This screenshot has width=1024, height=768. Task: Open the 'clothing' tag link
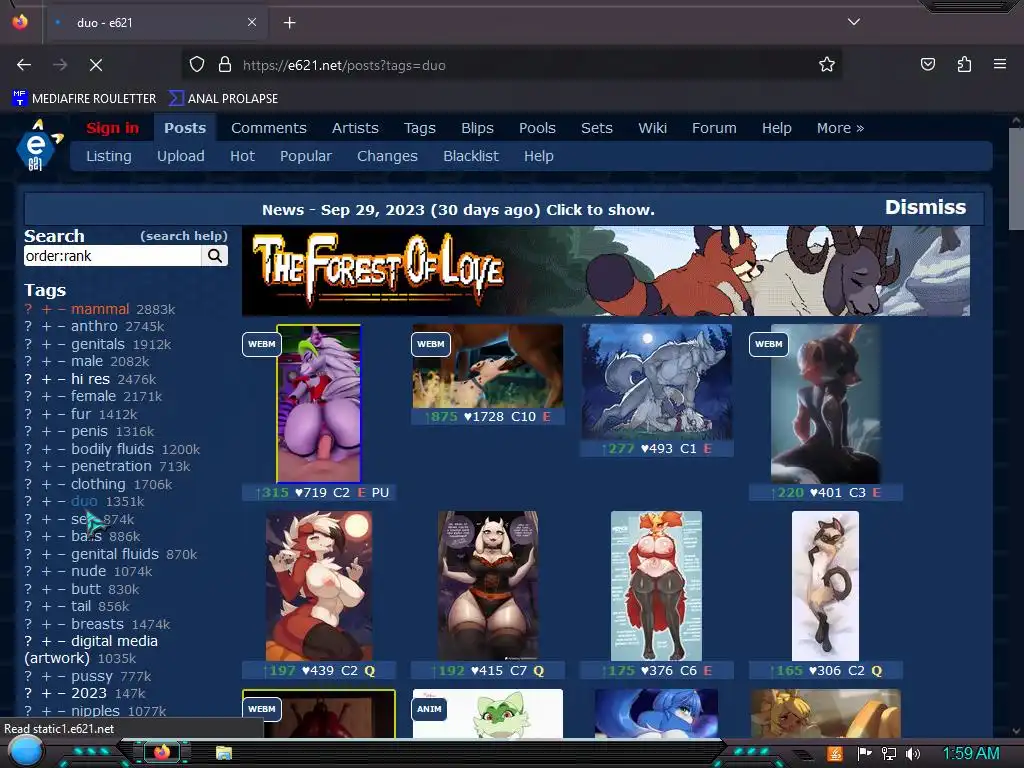[x=98, y=484]
